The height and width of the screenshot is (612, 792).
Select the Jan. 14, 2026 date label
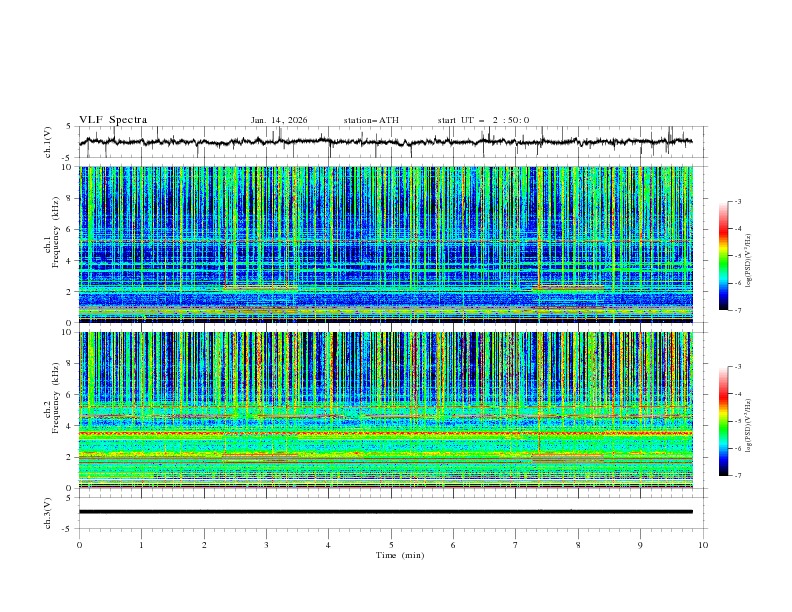279,120
